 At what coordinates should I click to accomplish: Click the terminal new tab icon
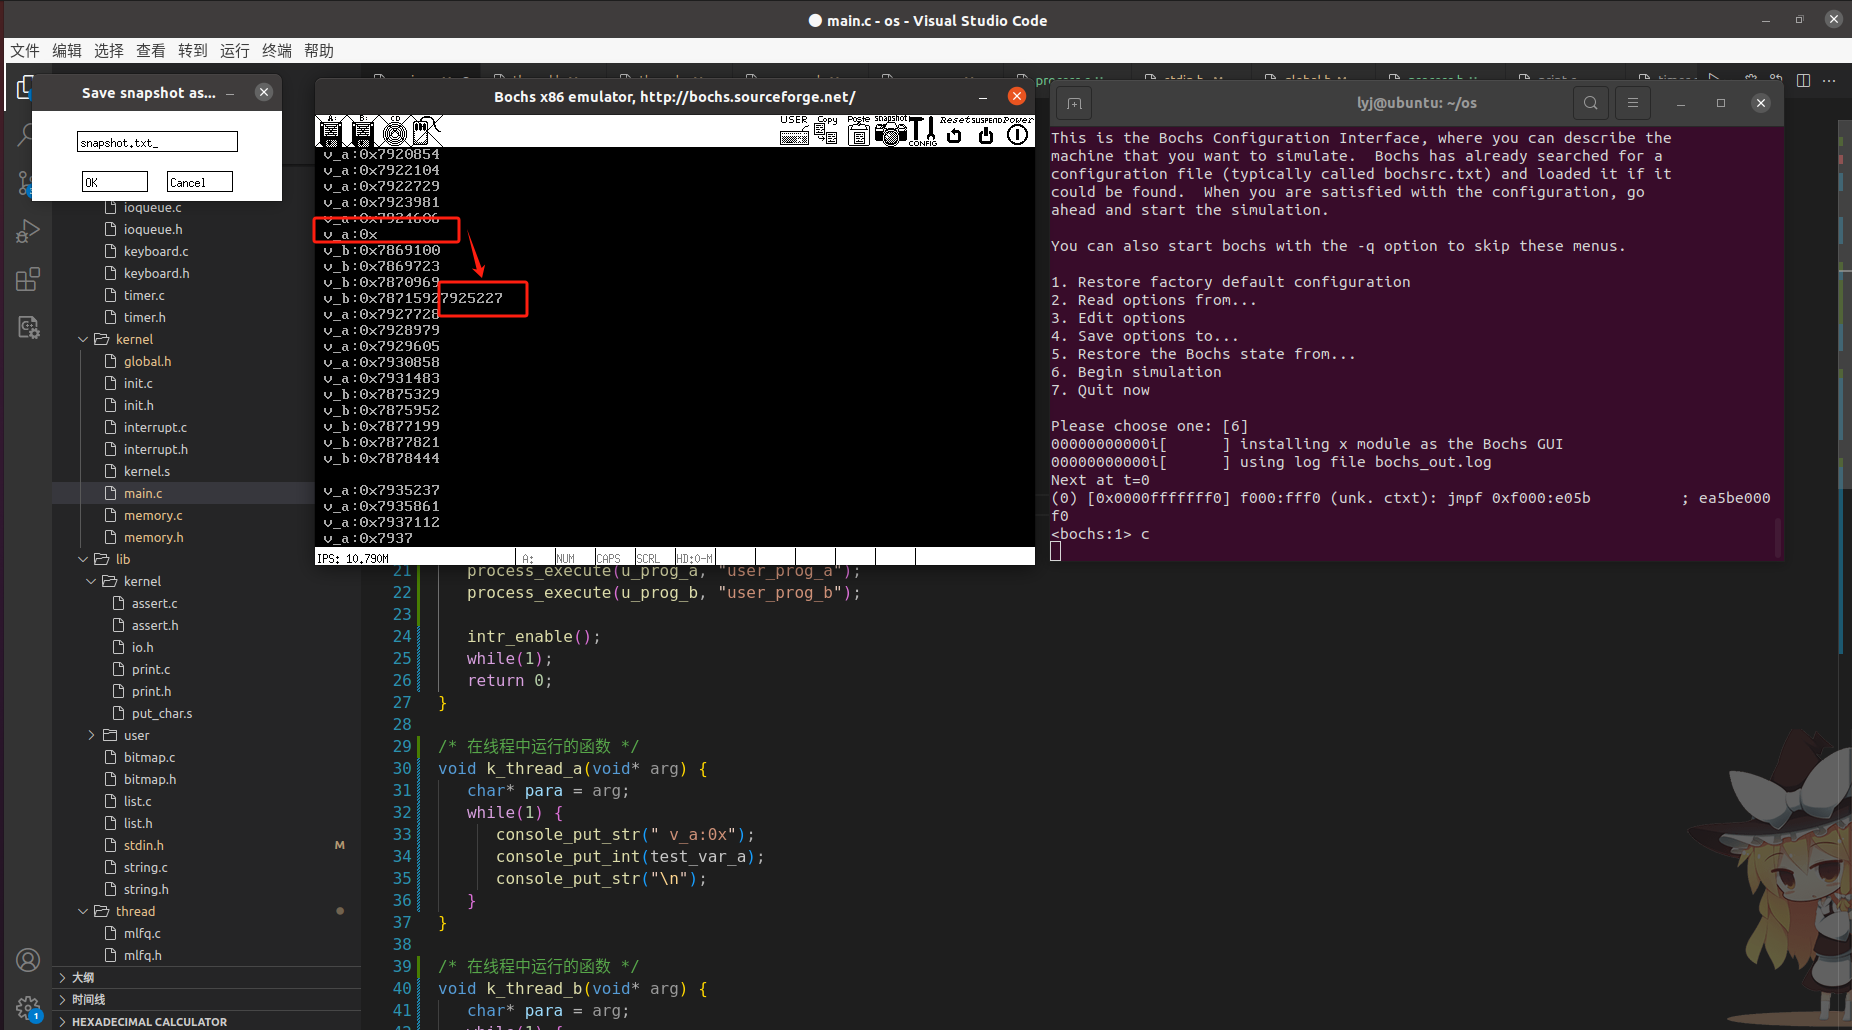coord(1074,103)
